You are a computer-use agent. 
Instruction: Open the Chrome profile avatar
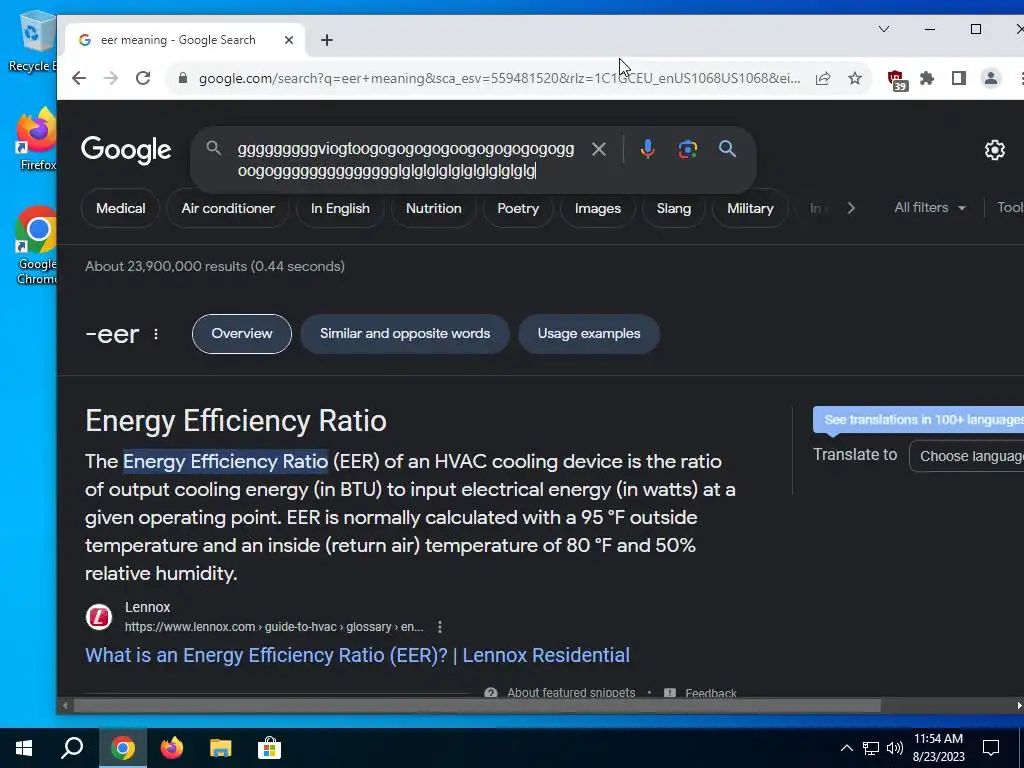pyautogui.click(x=991, y=78)
